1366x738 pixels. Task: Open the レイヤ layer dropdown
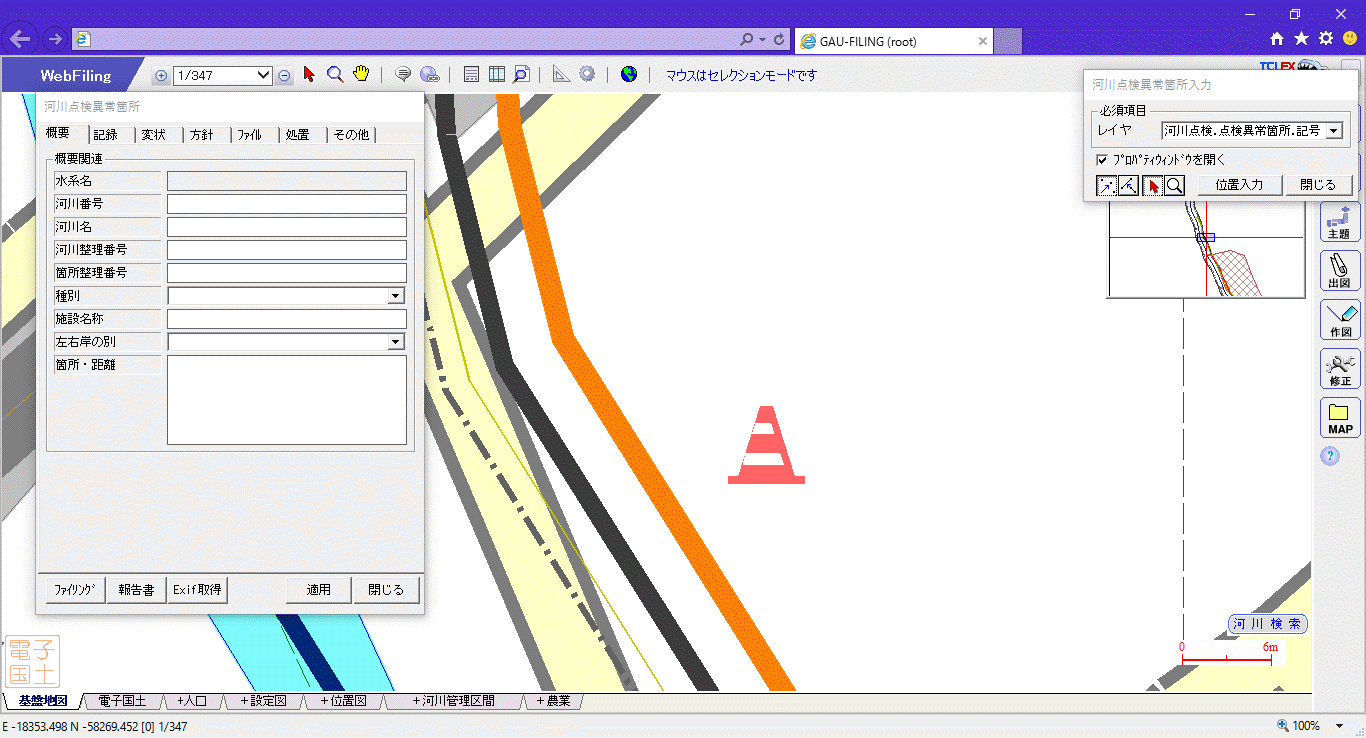pos(1333,131)
